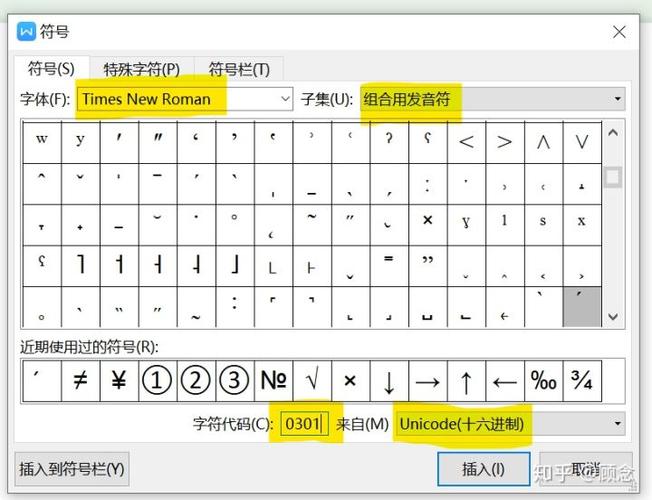Select the L-shaped symbol in fourth row

click(273, 265)
